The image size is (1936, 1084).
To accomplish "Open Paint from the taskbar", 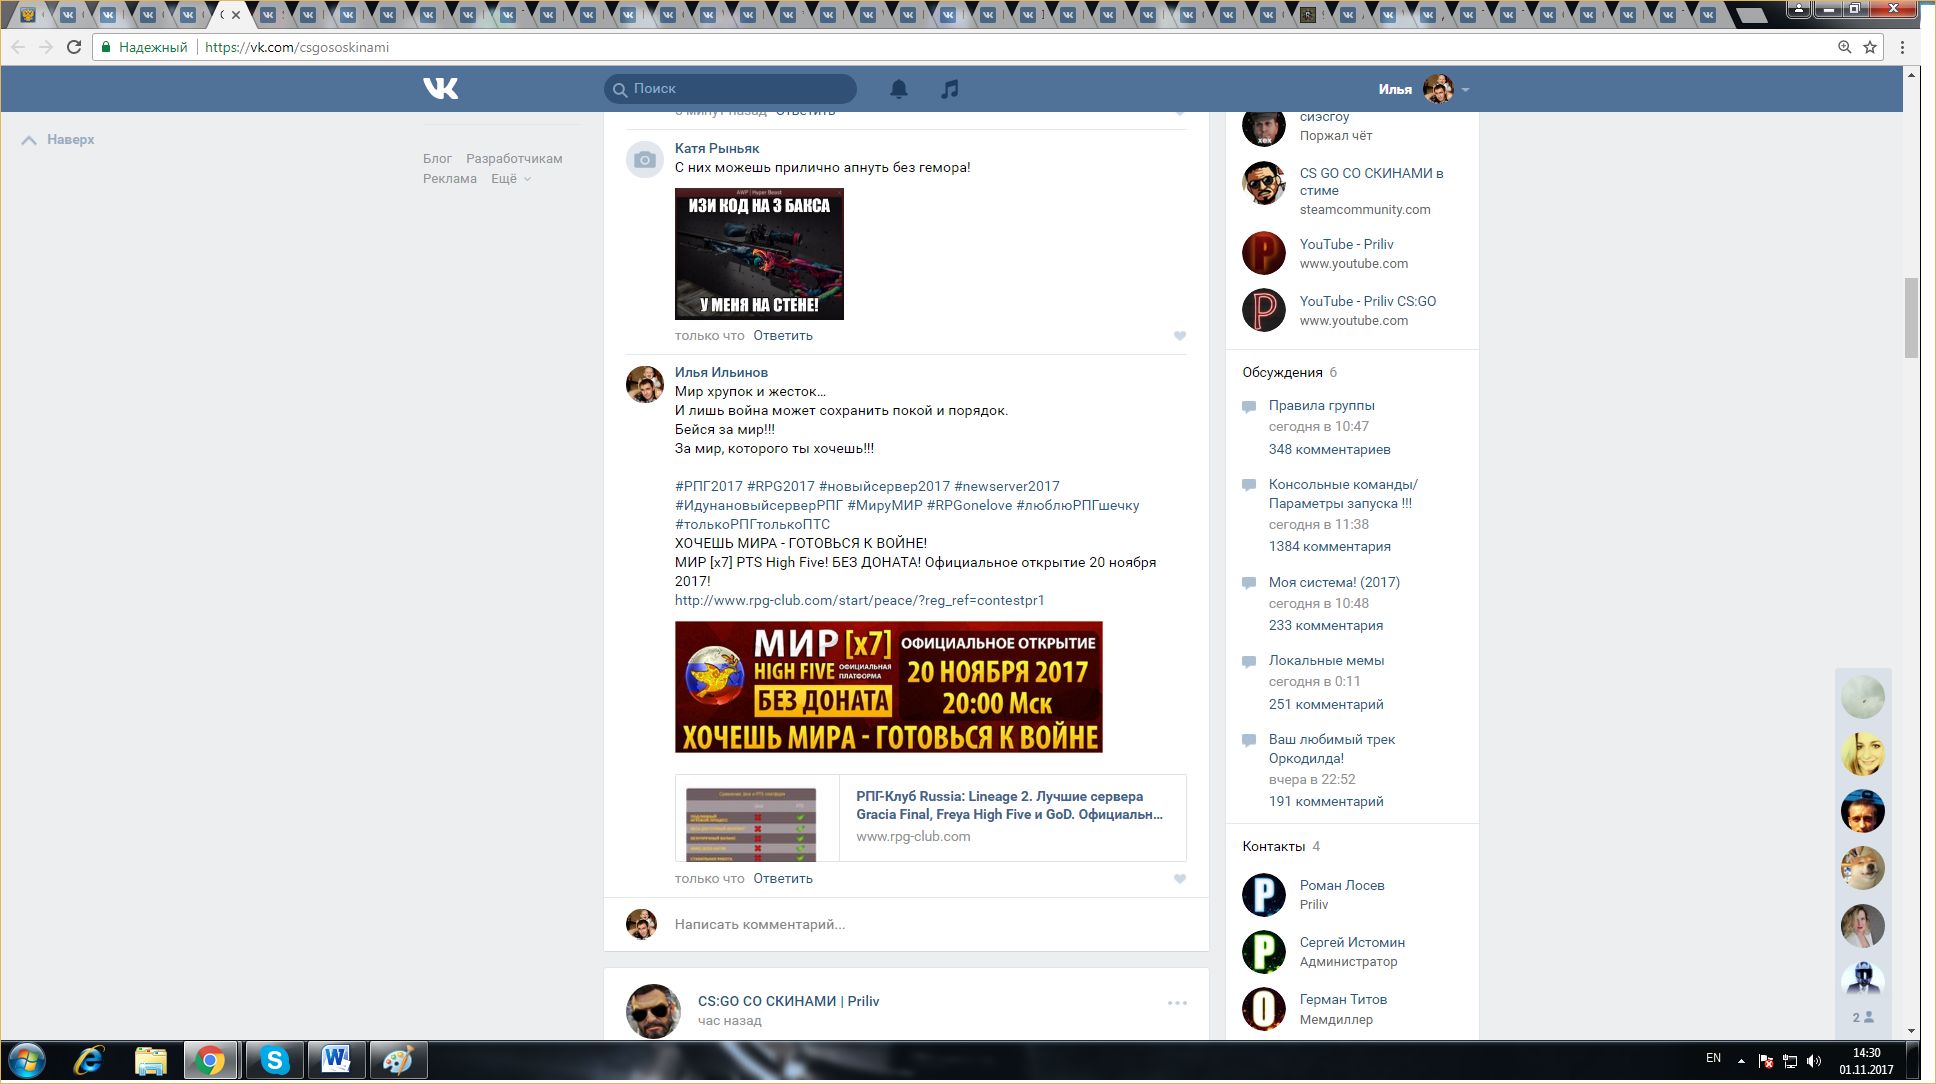I will [x=398, y=1060].
